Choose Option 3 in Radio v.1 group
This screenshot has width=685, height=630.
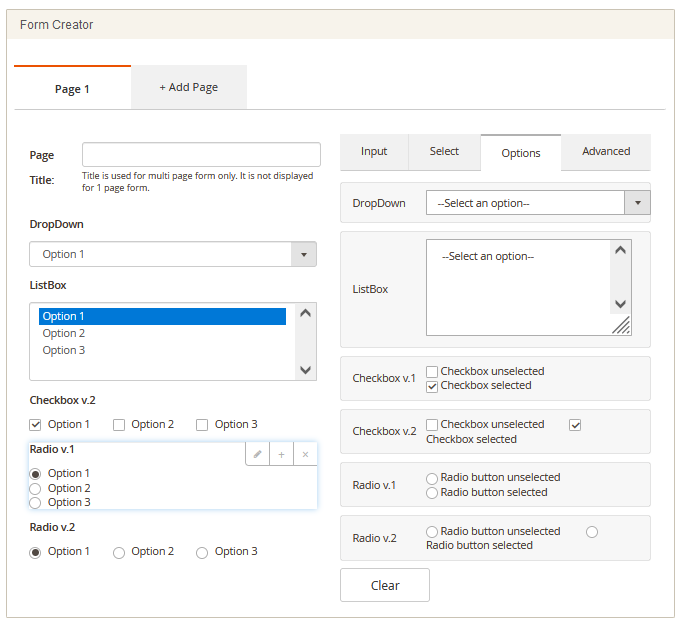(x=36, y=502)
